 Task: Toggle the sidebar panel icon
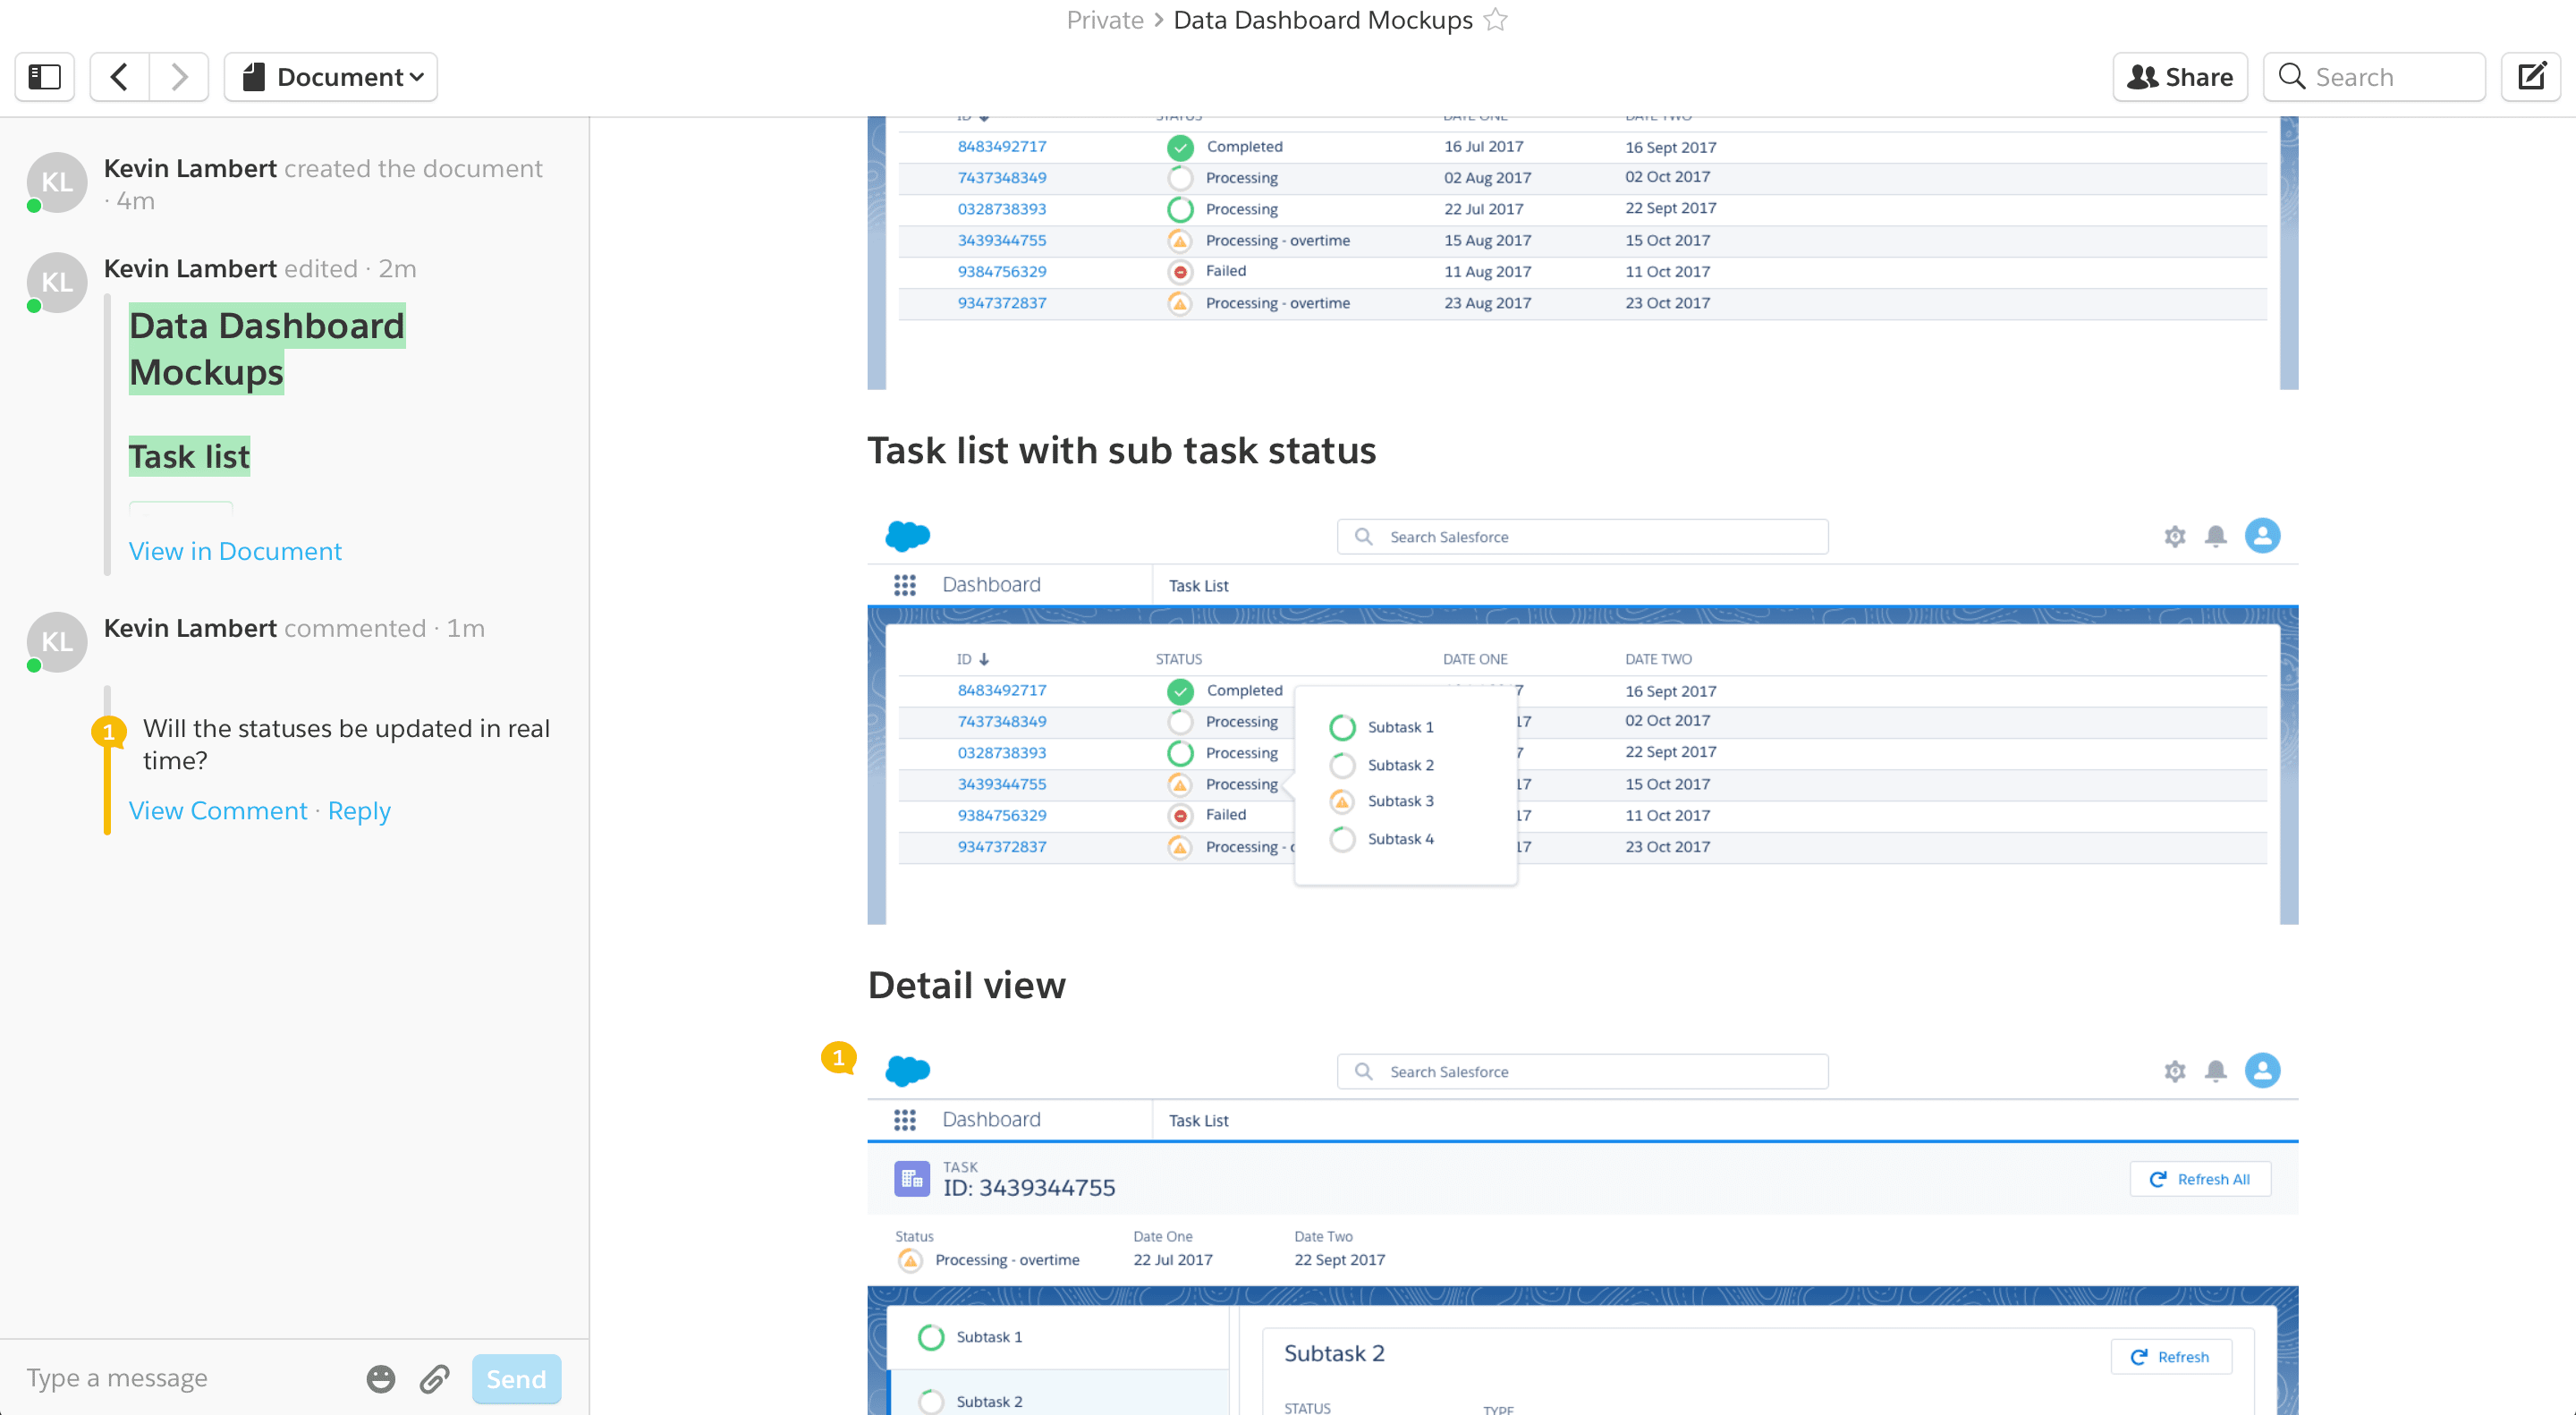[x=45, y=77]
